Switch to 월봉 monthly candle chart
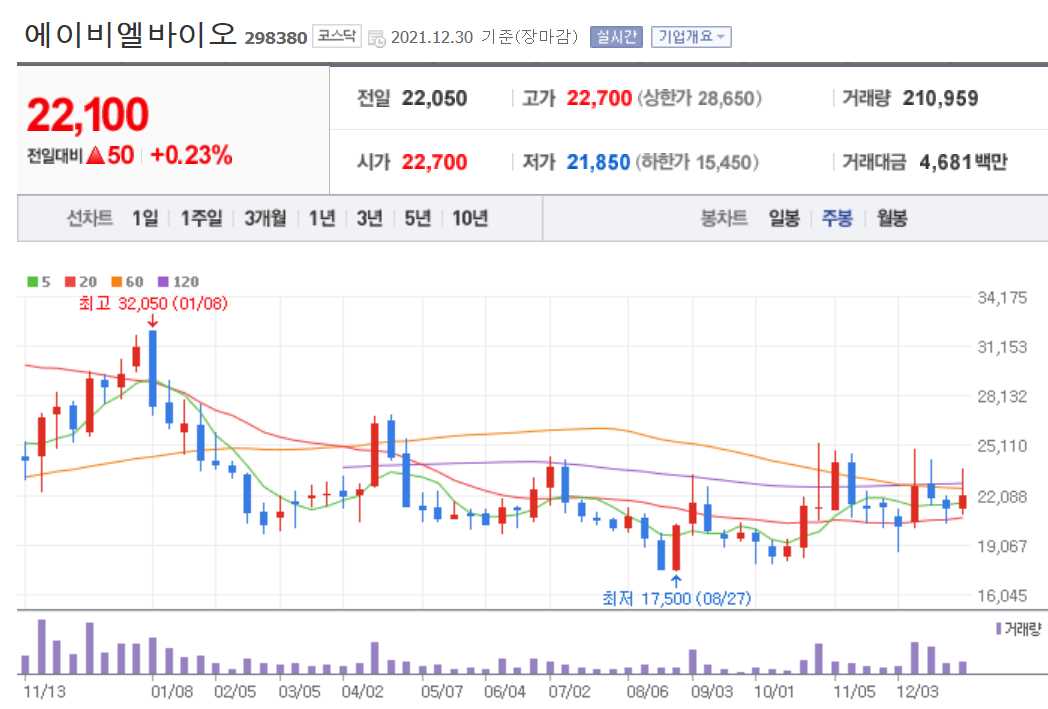Viewport: 1048px width, 709px height. 892,218
